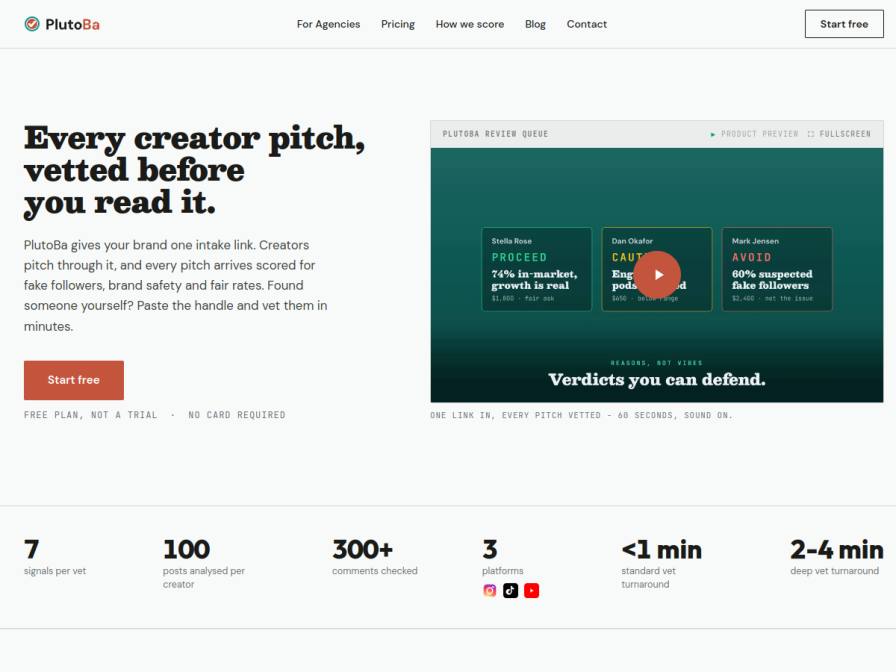Select the Mark Jensen AVOID card
The width and height of the screenshot is (896, 672).
click(x=777, y=269)
